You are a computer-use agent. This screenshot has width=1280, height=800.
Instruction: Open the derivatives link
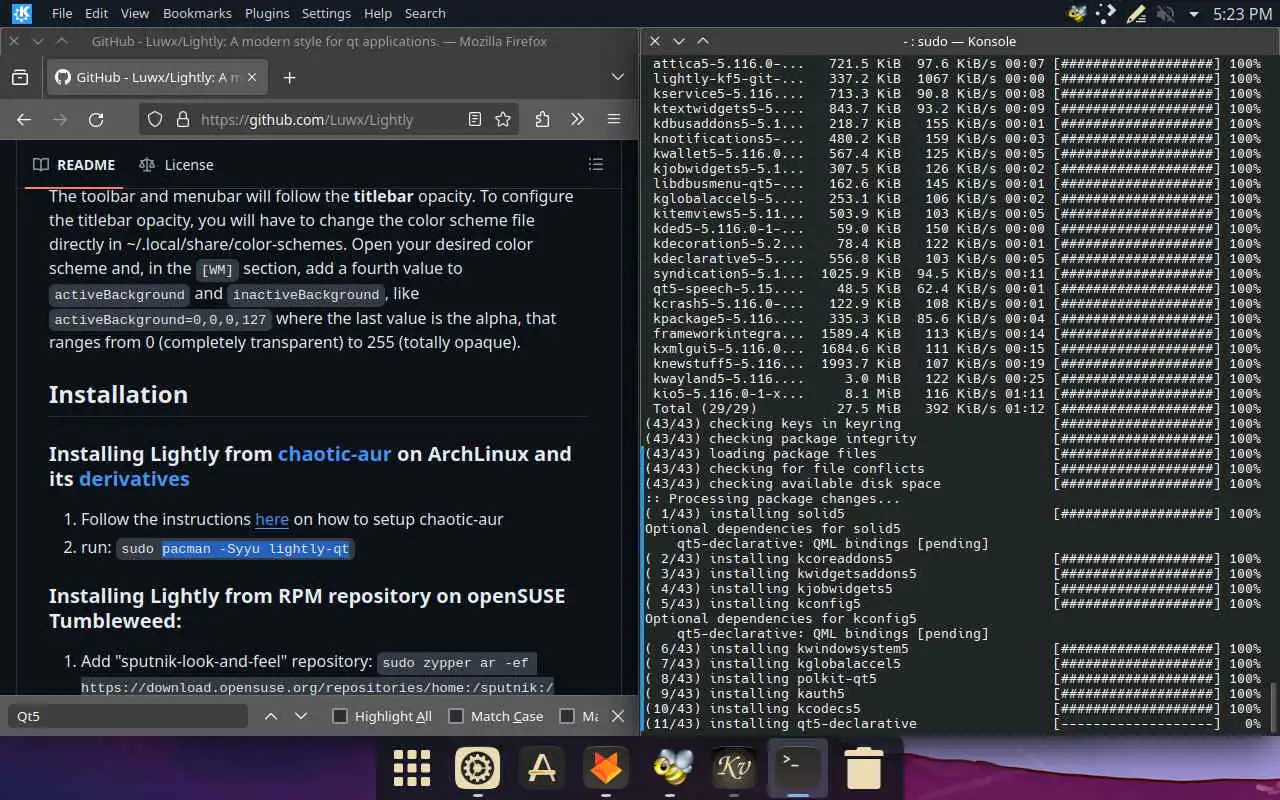point(134,479)
